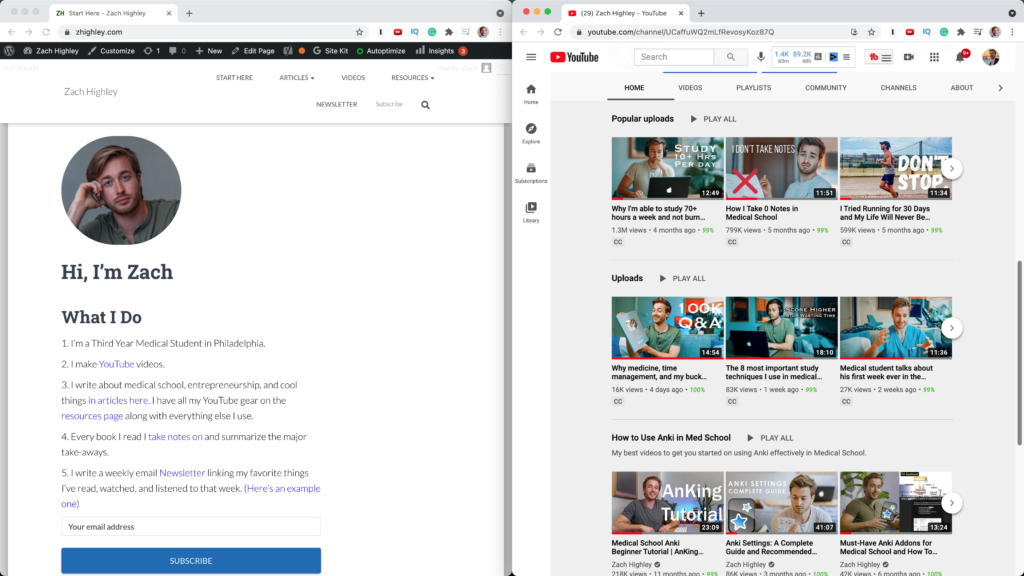The width and height of the screenshot is (1024, 576).
Task: Click Start Here in site navigation
Action: tap(234, 78)
